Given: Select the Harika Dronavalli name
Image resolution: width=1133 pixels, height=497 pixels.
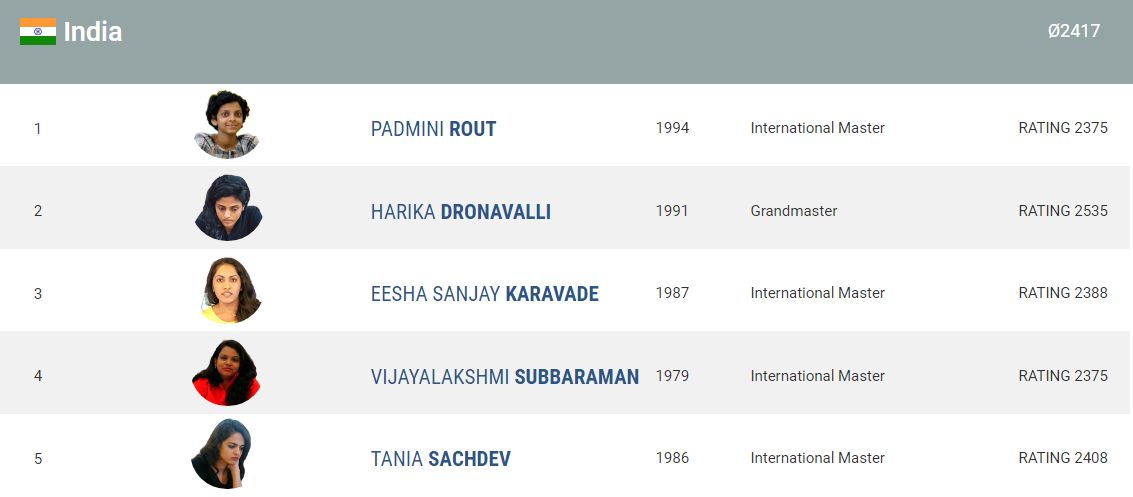Looking at the screenshot, I should pos(460,212).
